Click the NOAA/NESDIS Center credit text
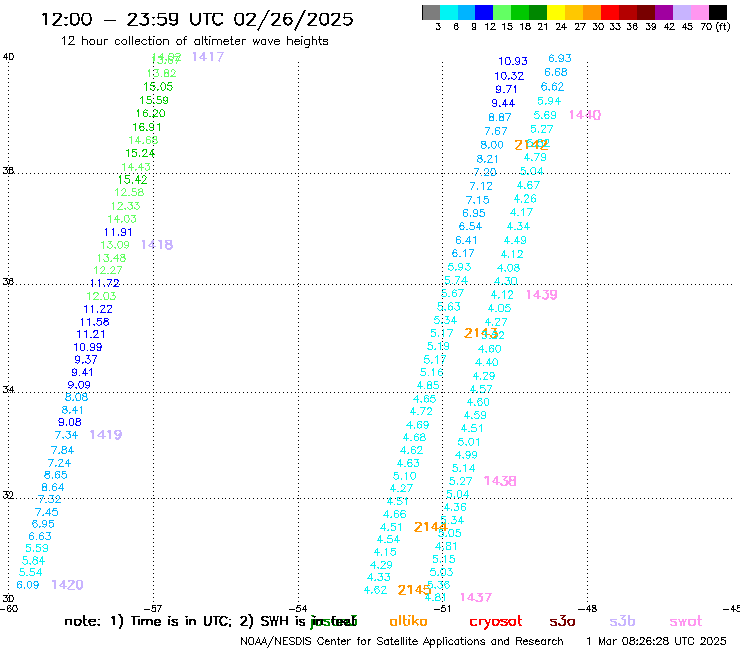 (402, 642)
